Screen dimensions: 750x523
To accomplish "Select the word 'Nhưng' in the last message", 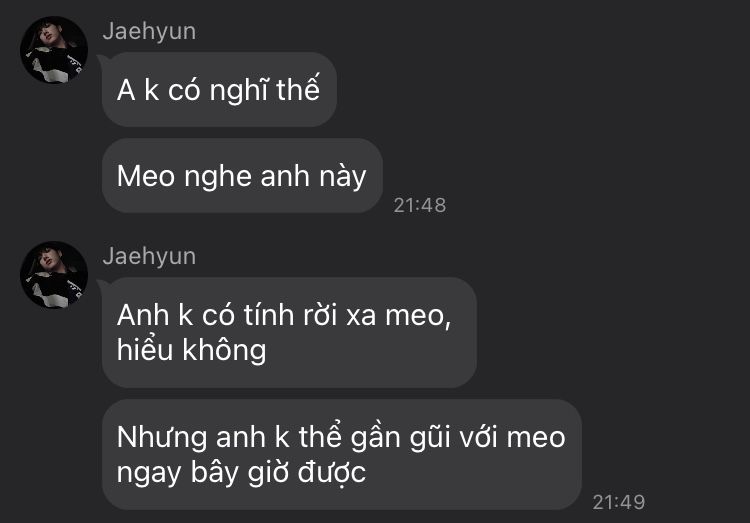I will click(x=162, y=438).
